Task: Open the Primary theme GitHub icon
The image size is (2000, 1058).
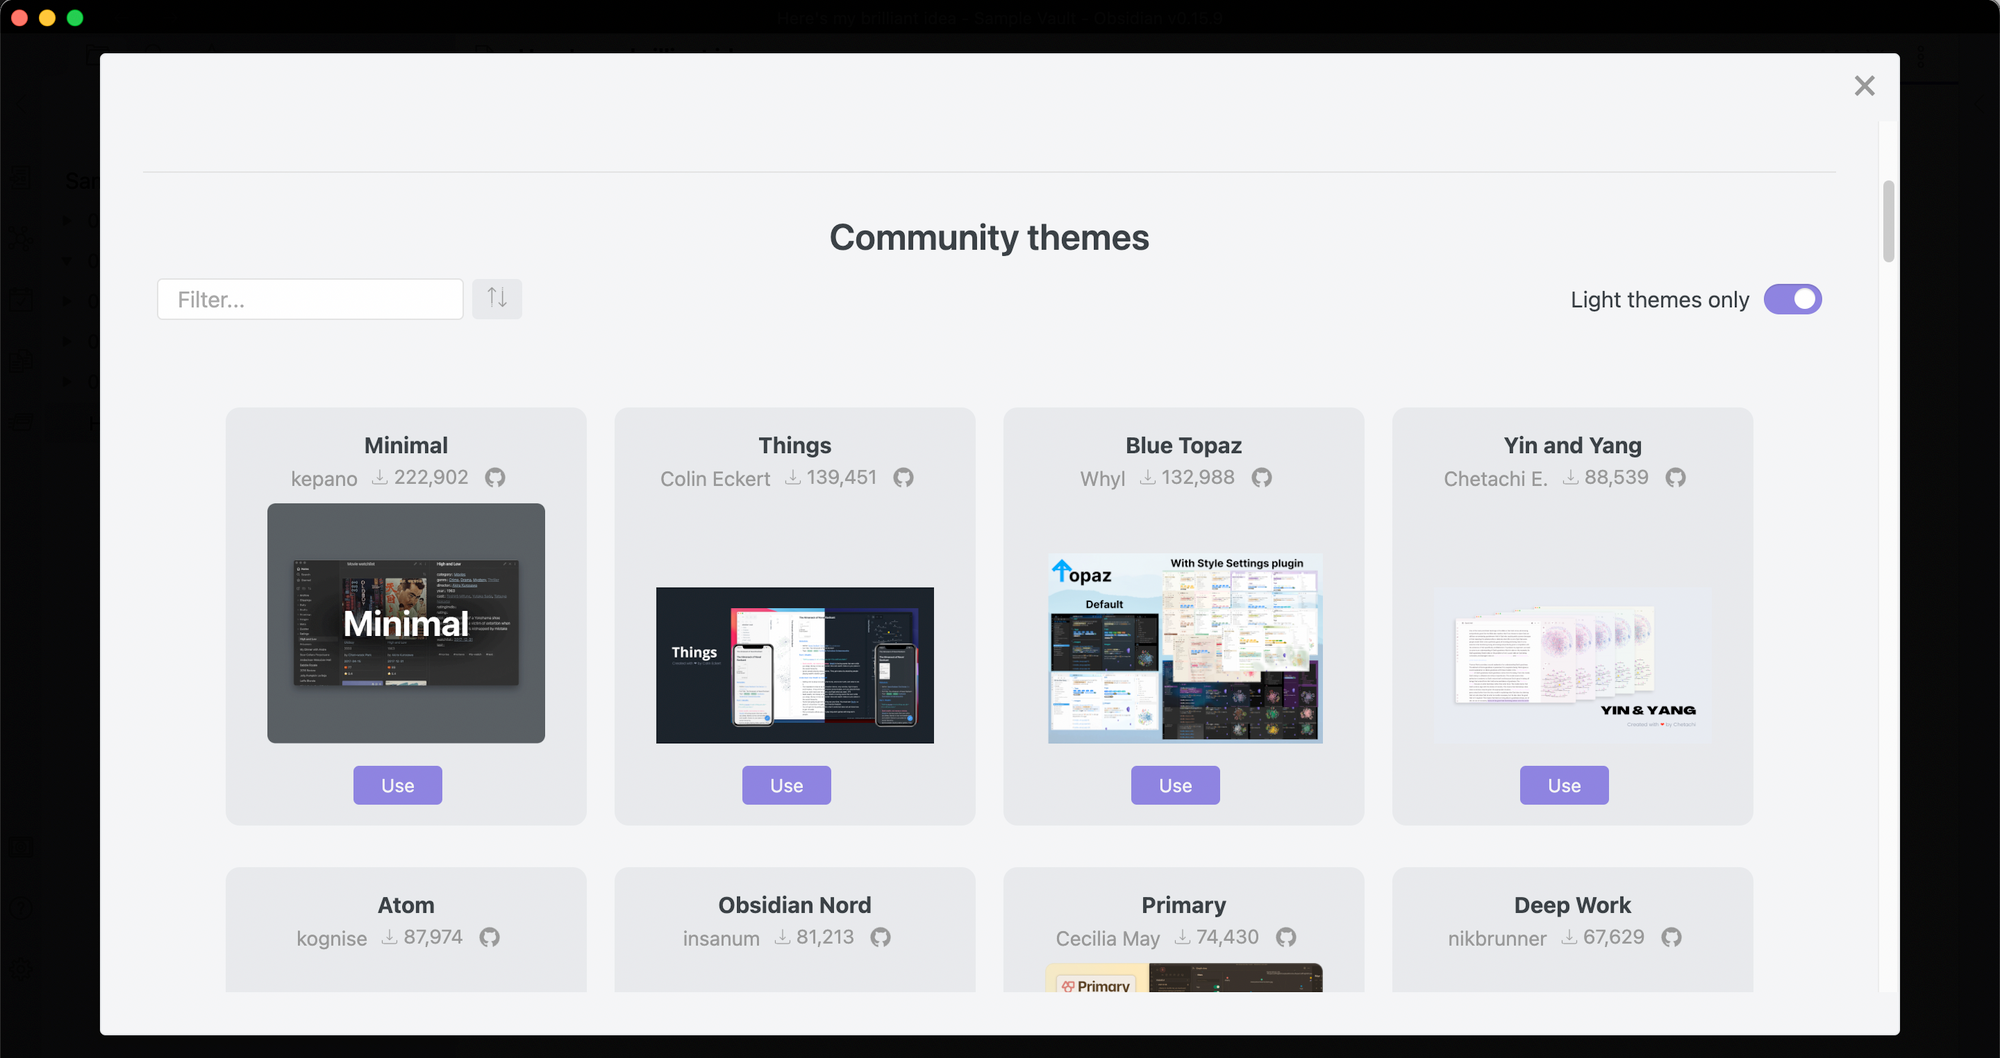Action: click(x=1286, y=937)
